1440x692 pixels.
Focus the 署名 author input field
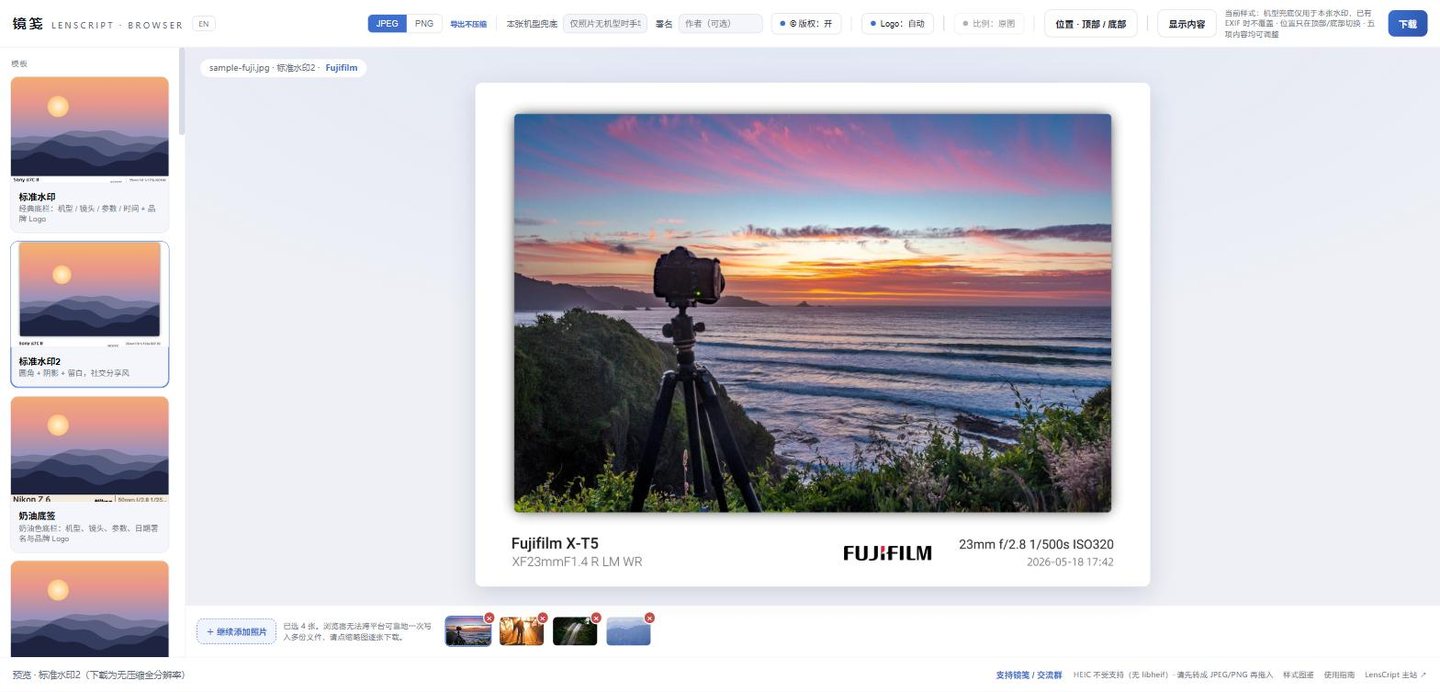pyautogui.click(x=720, y=24)
